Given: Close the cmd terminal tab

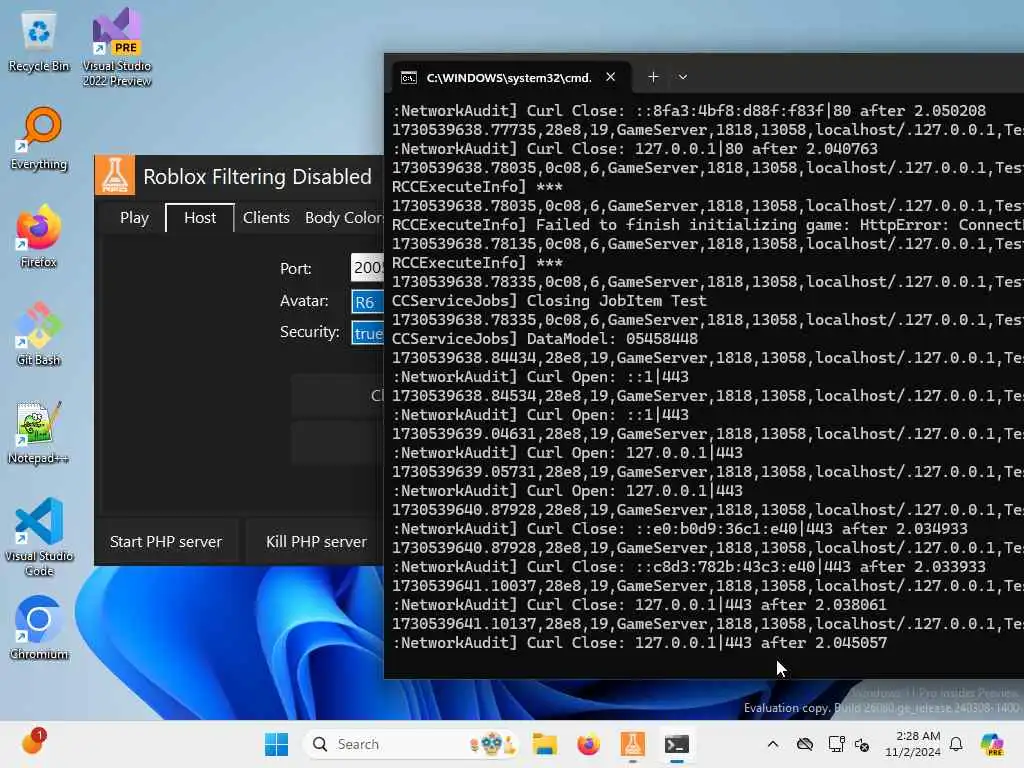Looking at the screenshot, I should tap(610, 77).
